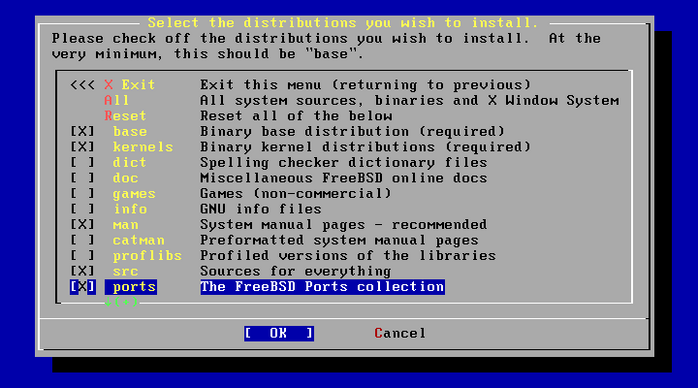Toggle the kernels distribution checkbox

(82, 147)
